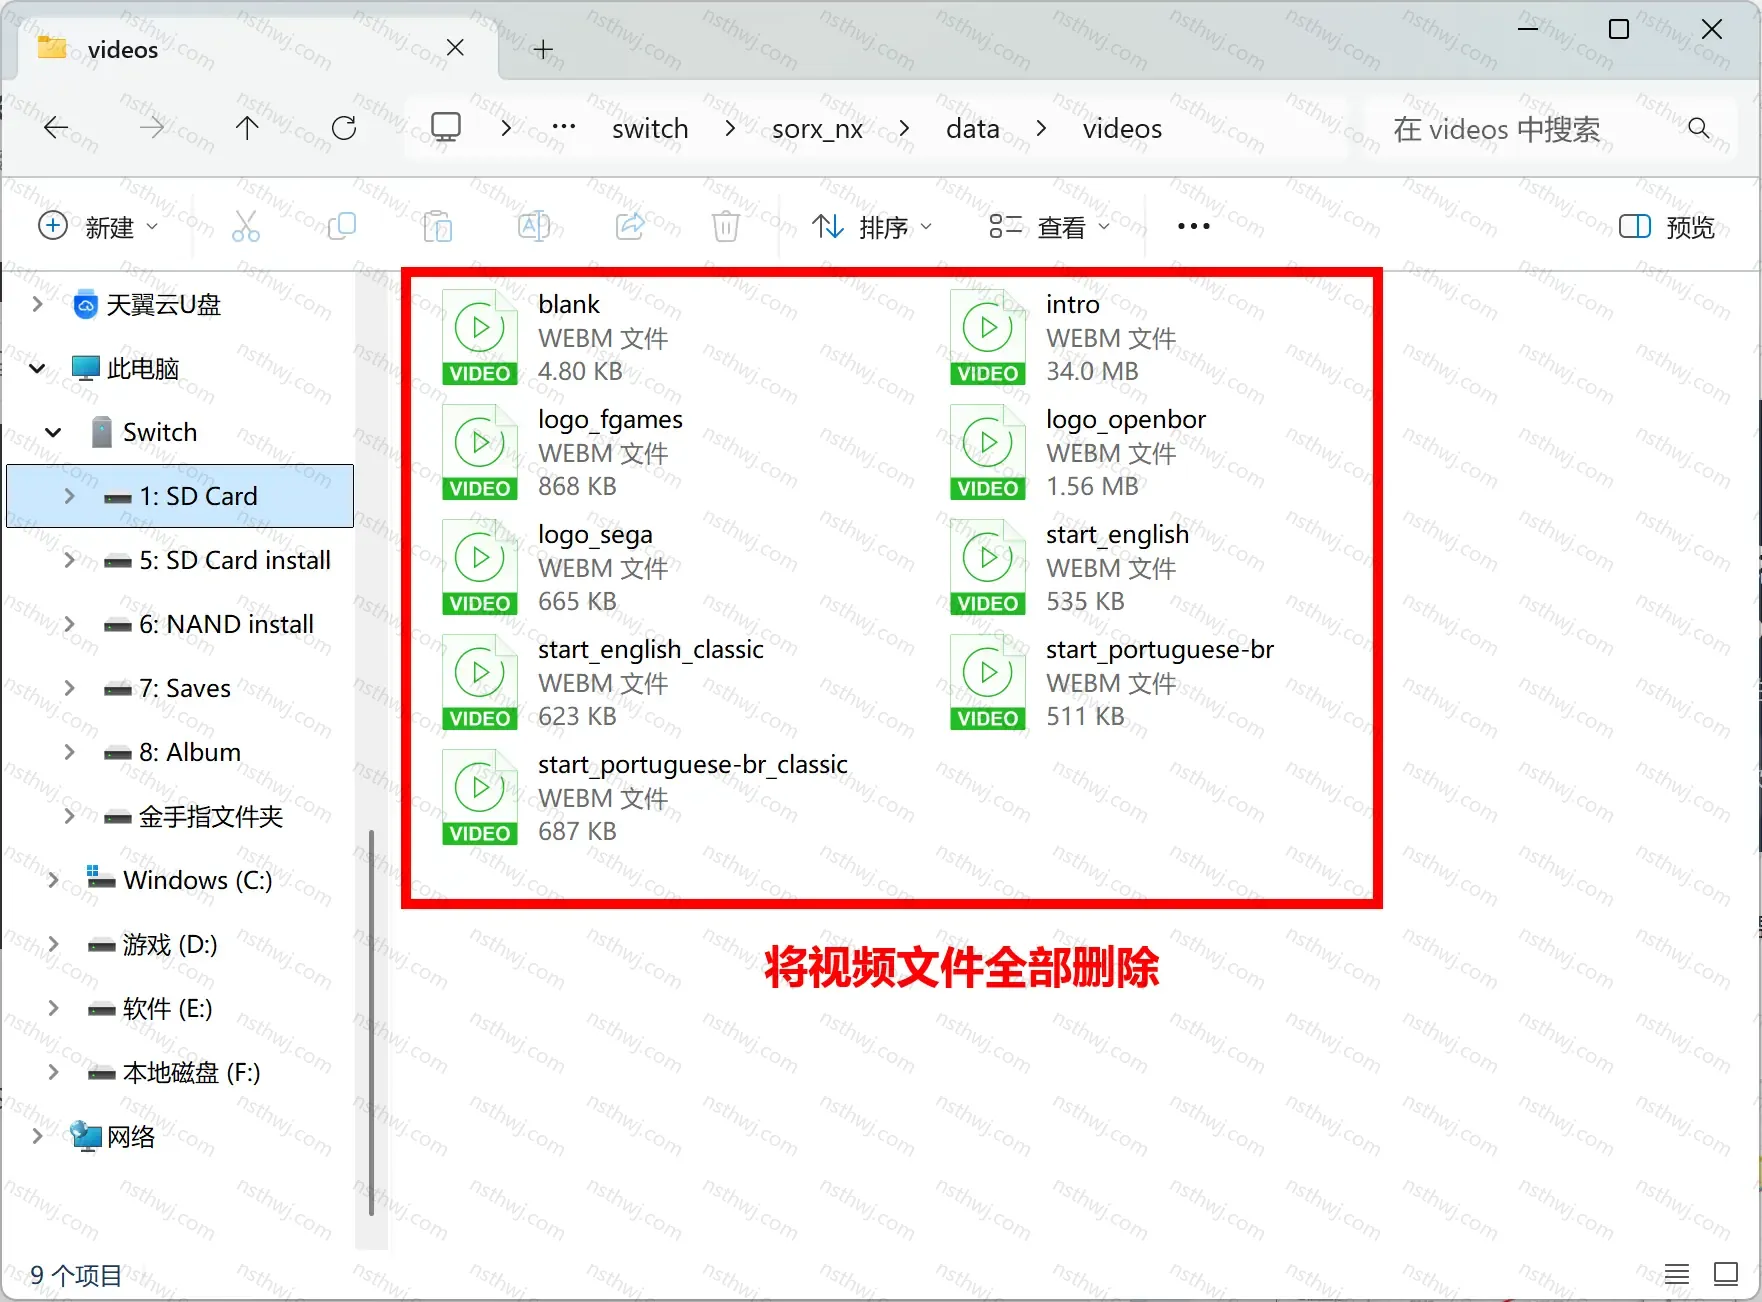1762x1302 pixels.
Task: Expand the 5: SD Card install node
Action: (69, 560)
